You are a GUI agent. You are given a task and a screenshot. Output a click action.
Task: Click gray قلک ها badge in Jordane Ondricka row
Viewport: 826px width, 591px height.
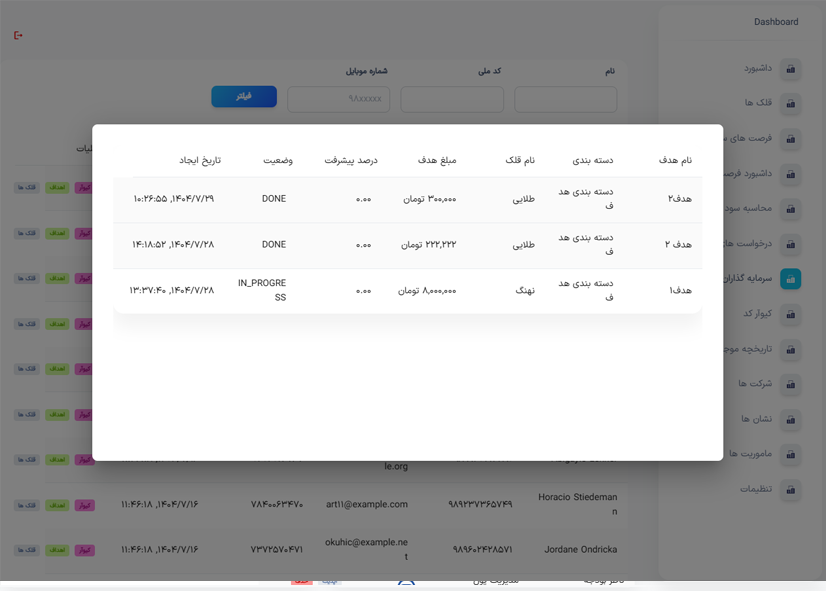pos(27,550)
